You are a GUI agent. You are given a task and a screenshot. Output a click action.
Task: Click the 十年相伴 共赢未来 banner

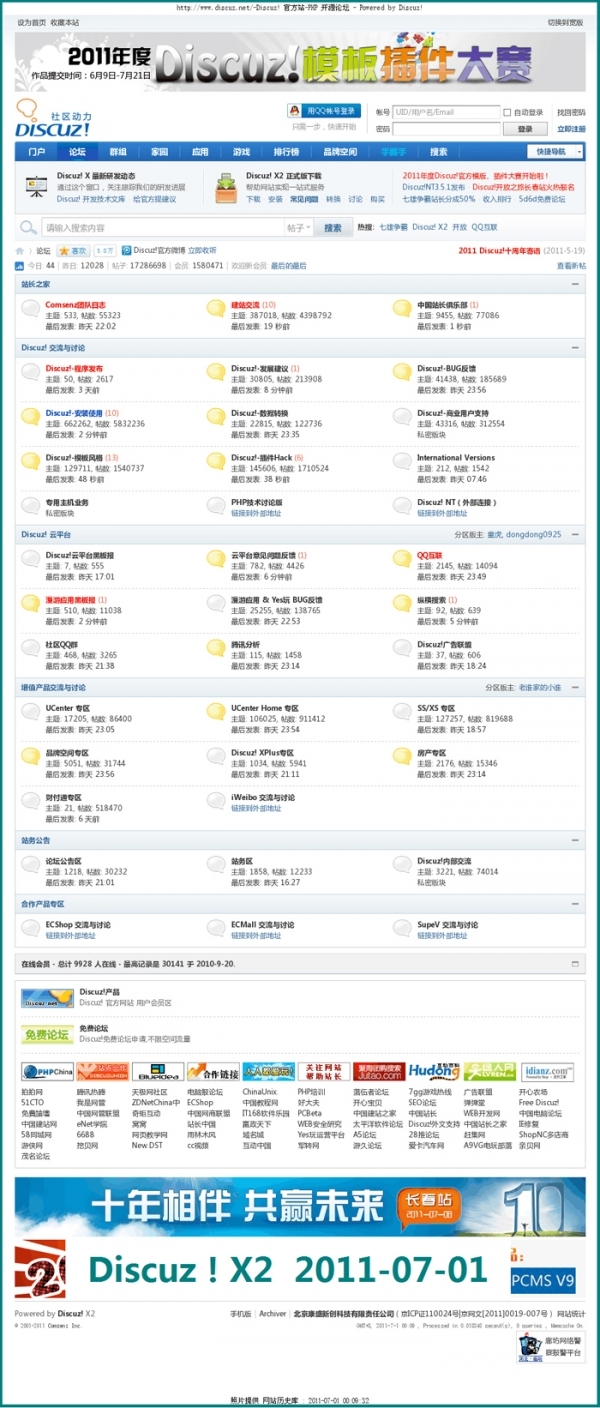(300, 1206)
